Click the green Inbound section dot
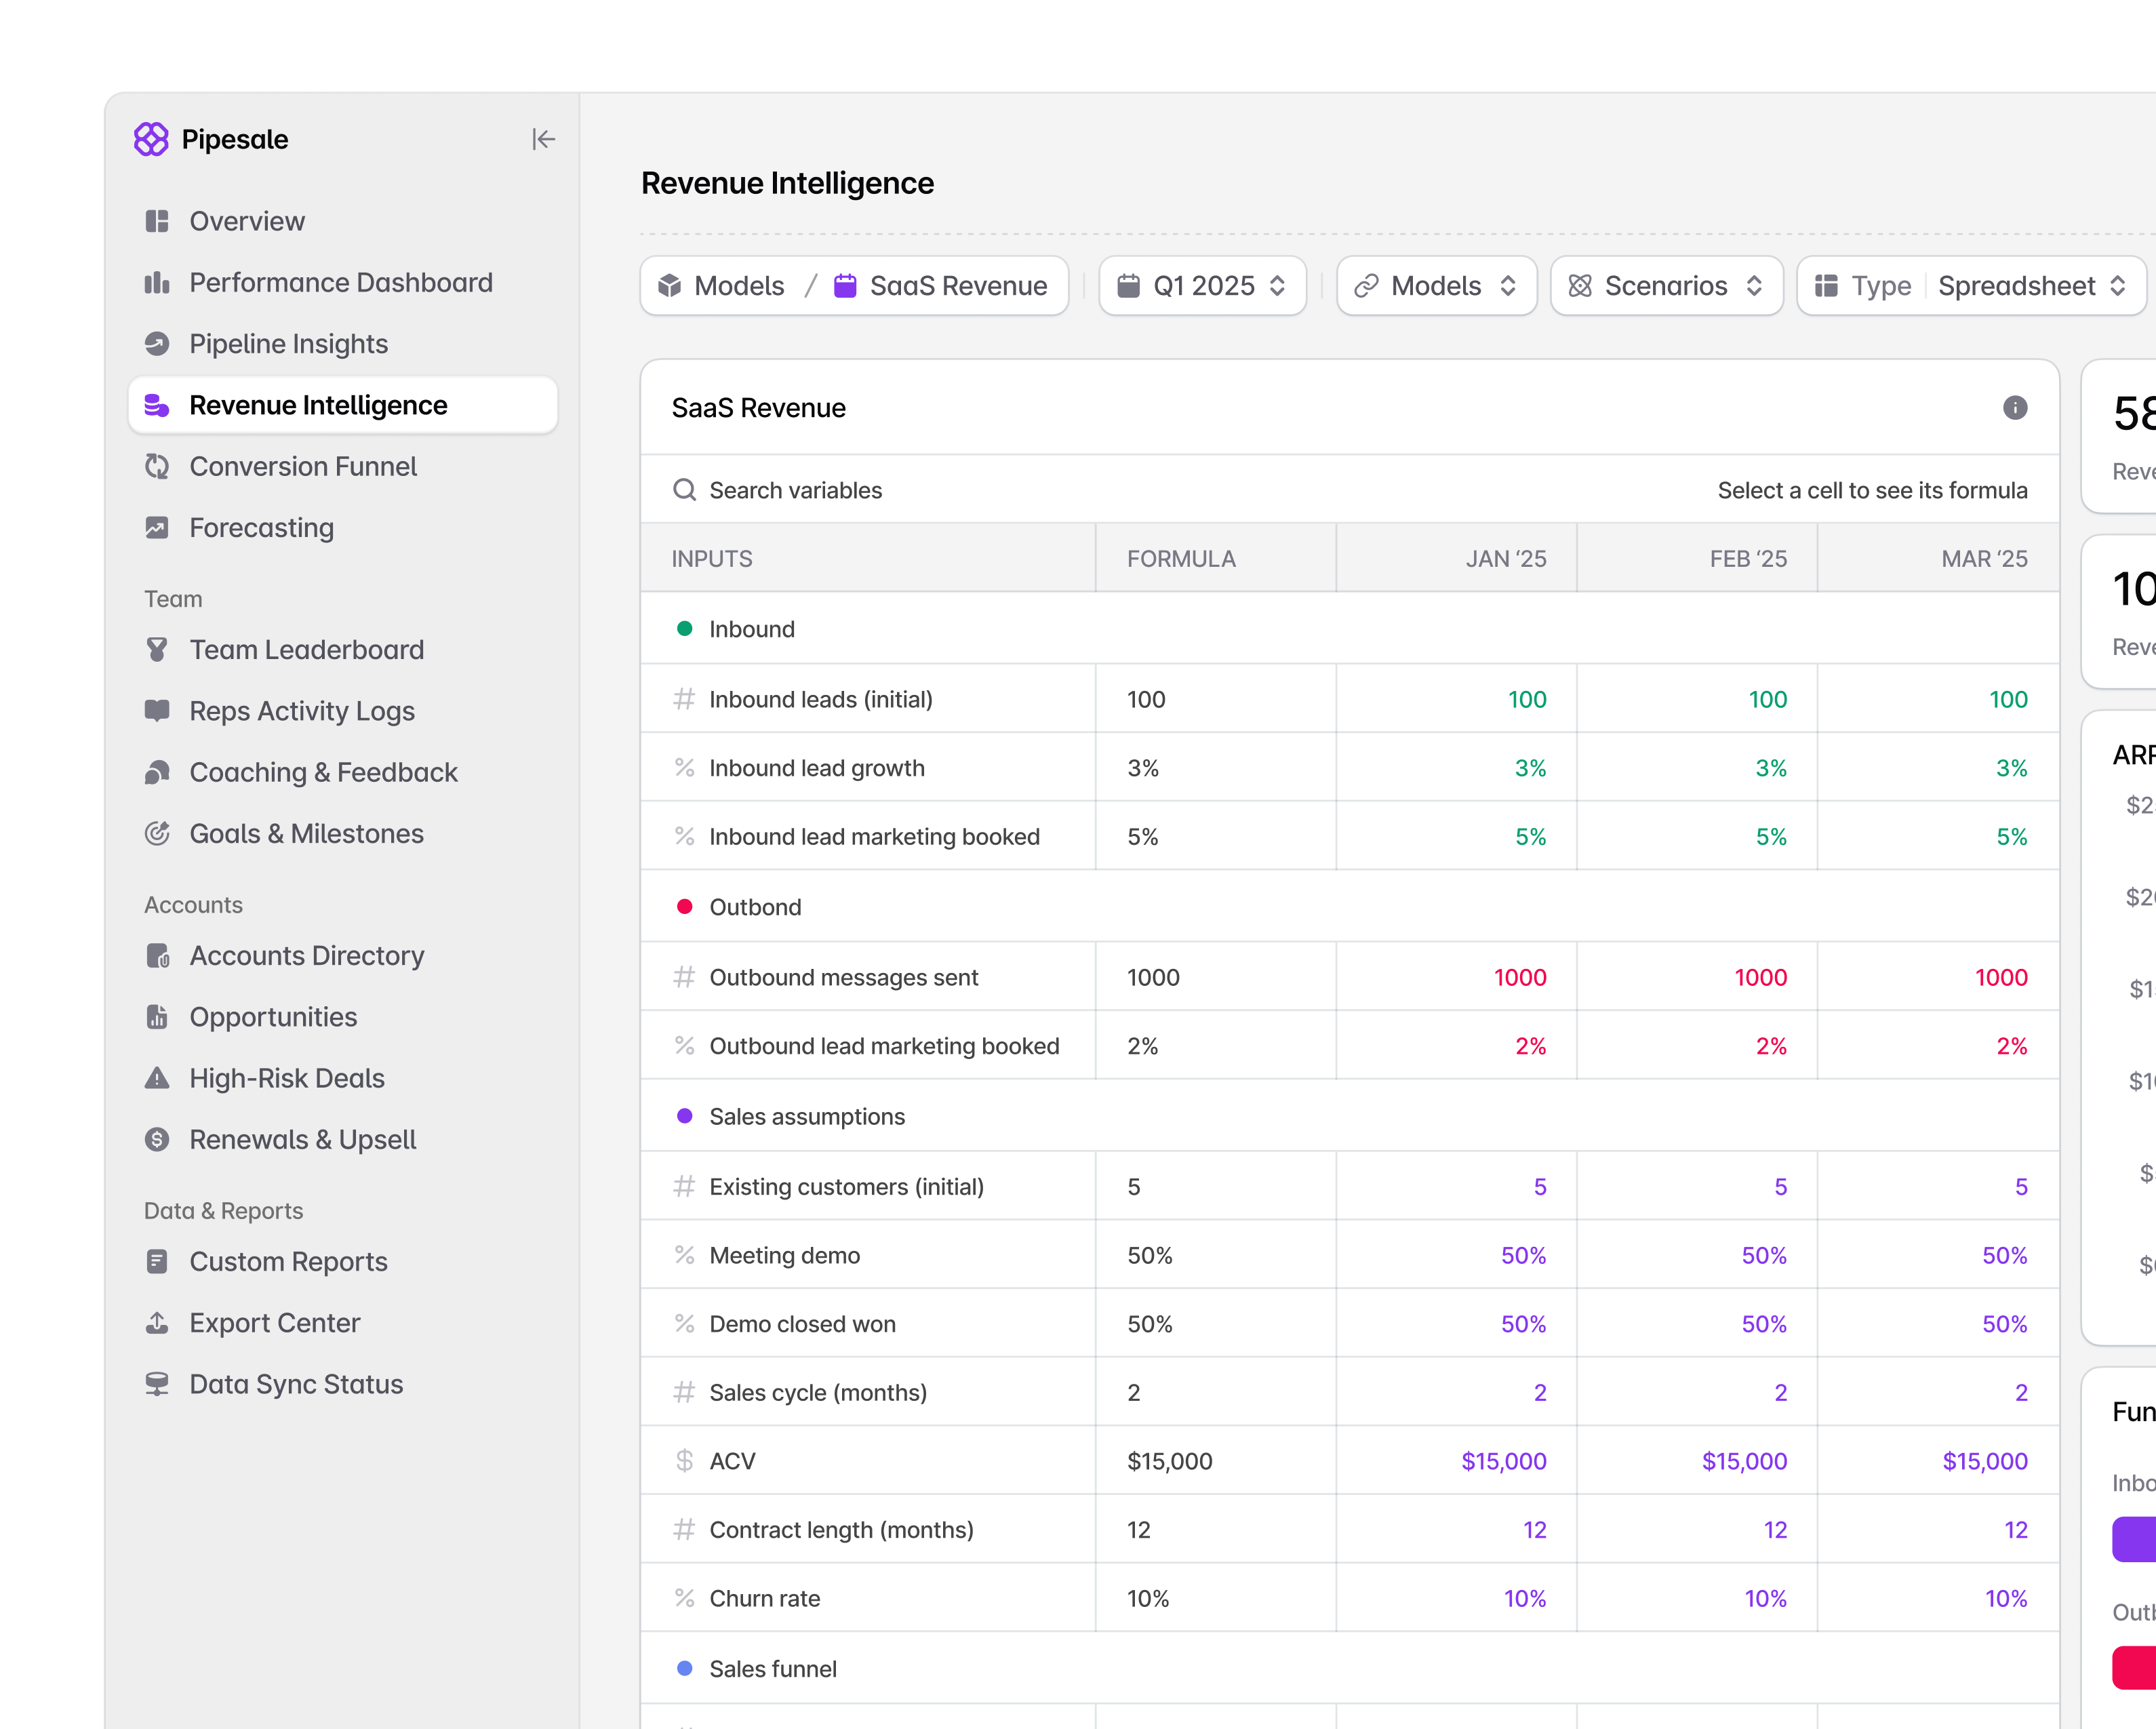 tap(684, 629)
